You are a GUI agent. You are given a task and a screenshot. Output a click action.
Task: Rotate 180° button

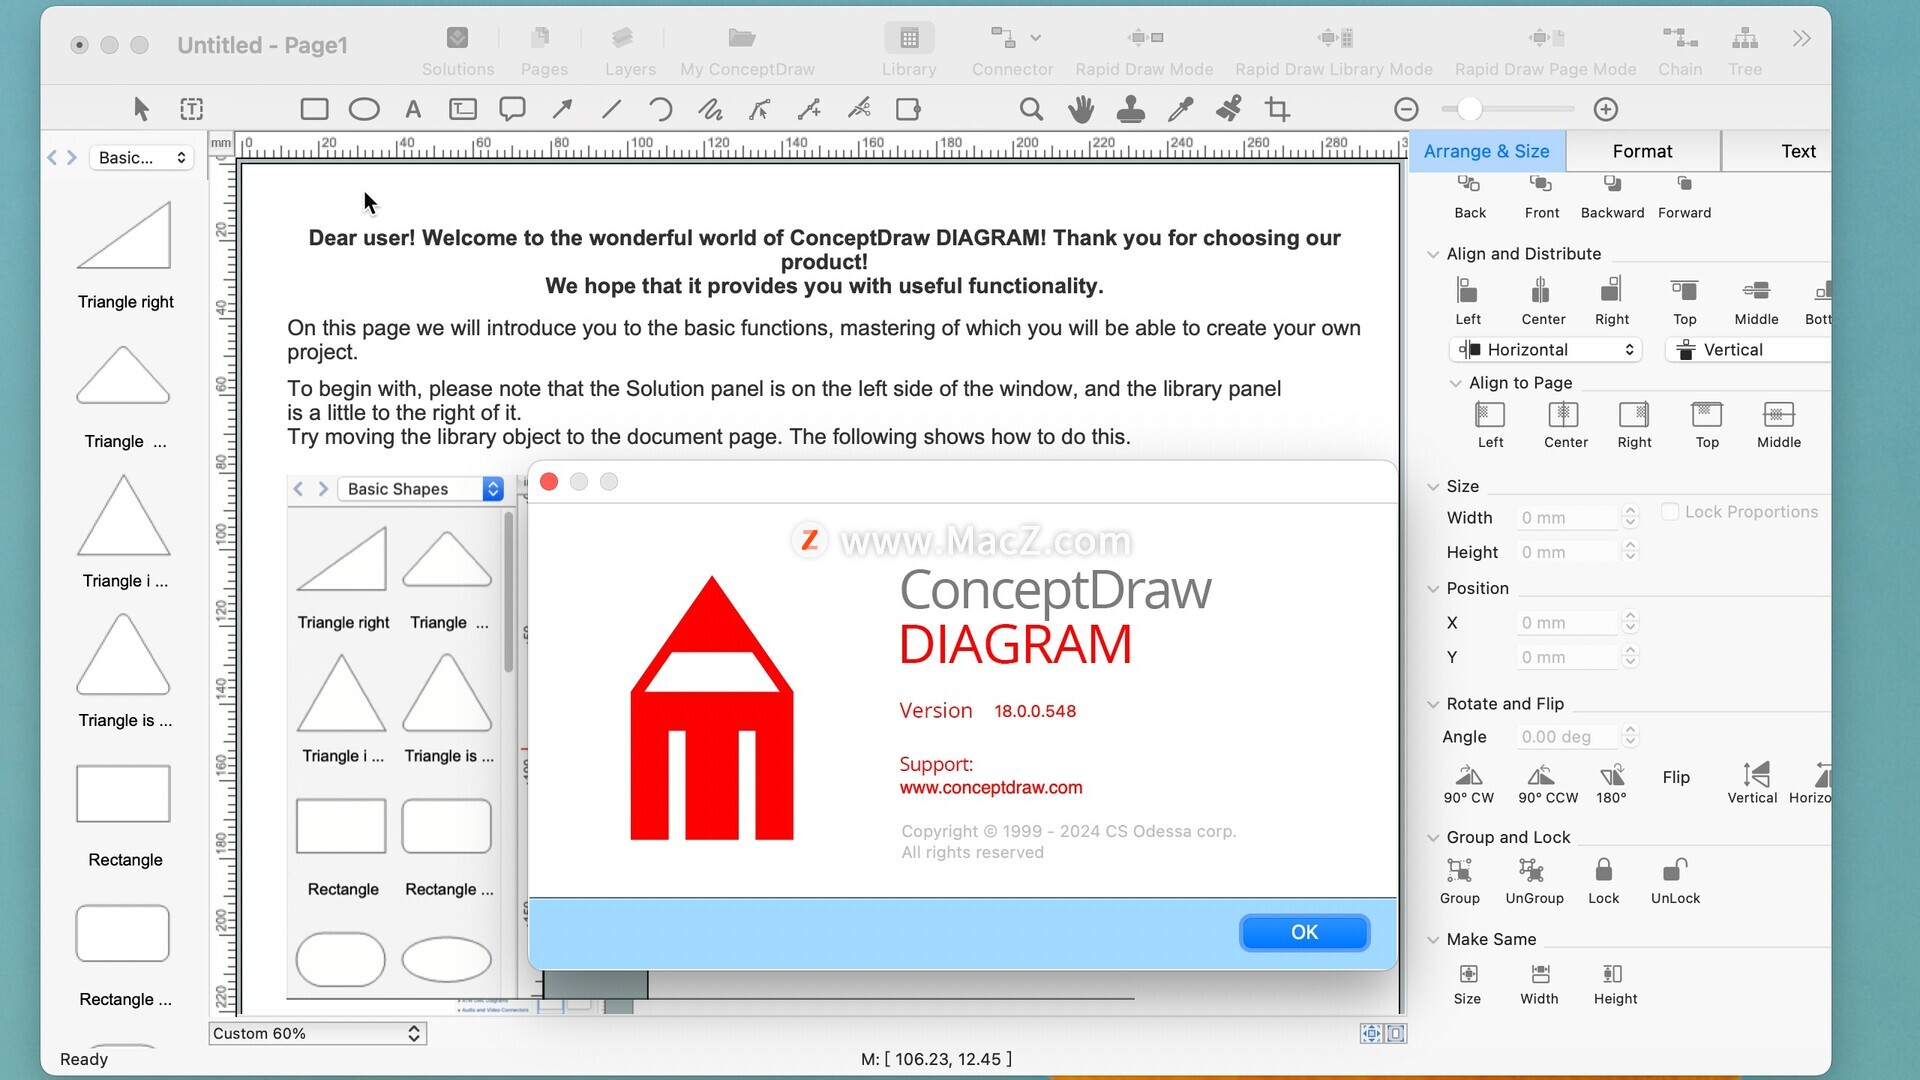coord(1611,784)
